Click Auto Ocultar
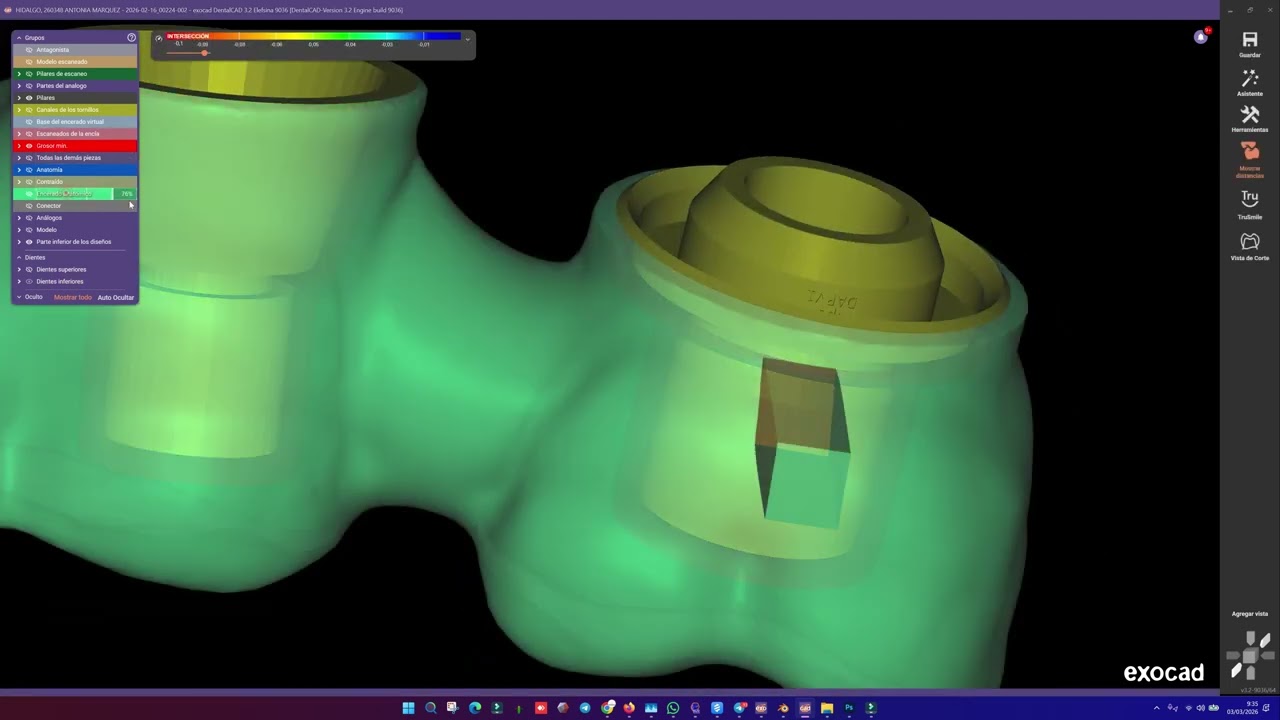1280x720 pixels. tap(116, 297)
